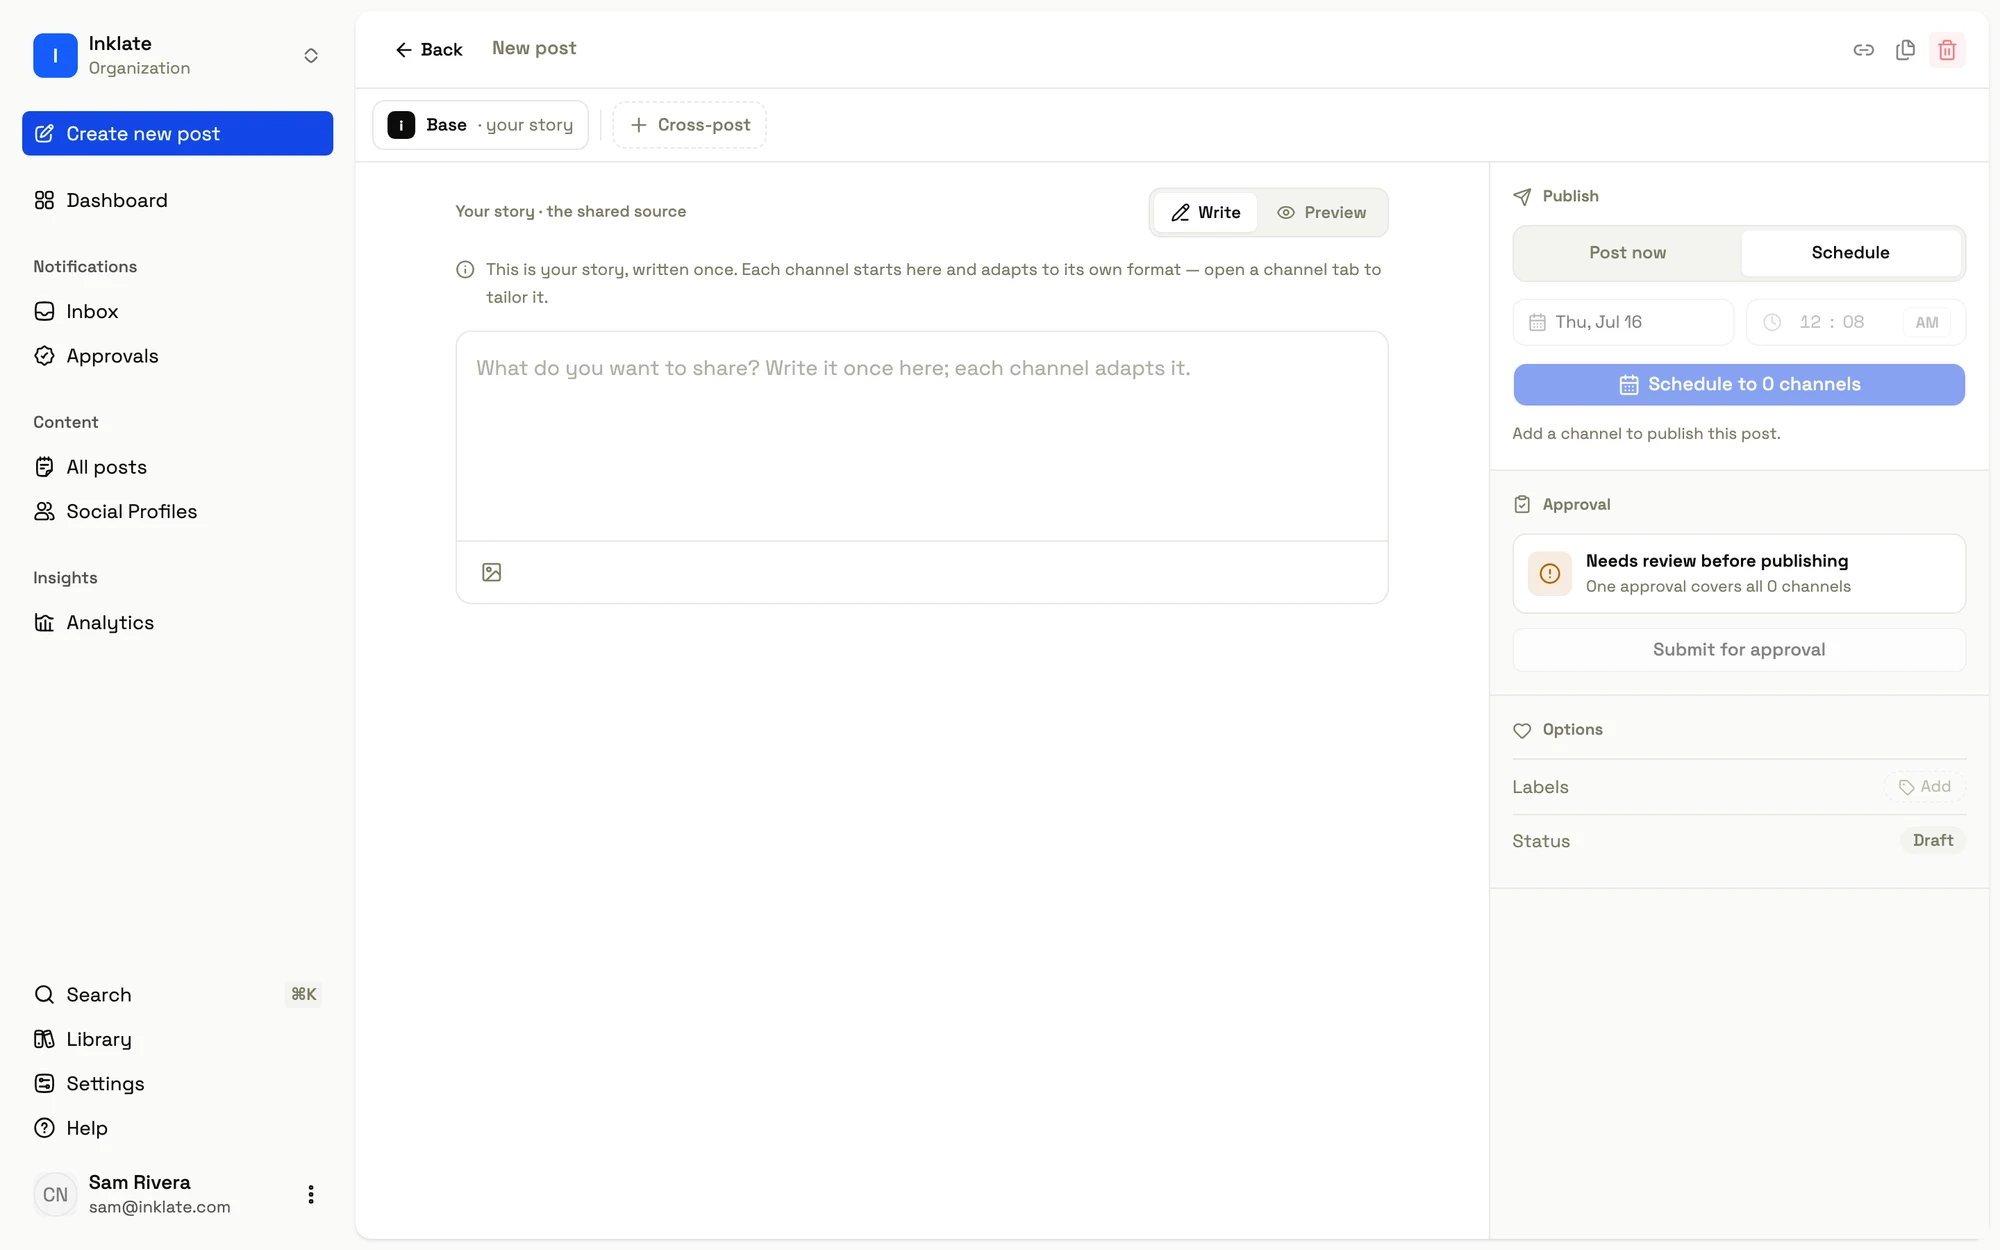Delete the post with the trash icon
This screenshot has width=2000, height=1250.
1947,50
